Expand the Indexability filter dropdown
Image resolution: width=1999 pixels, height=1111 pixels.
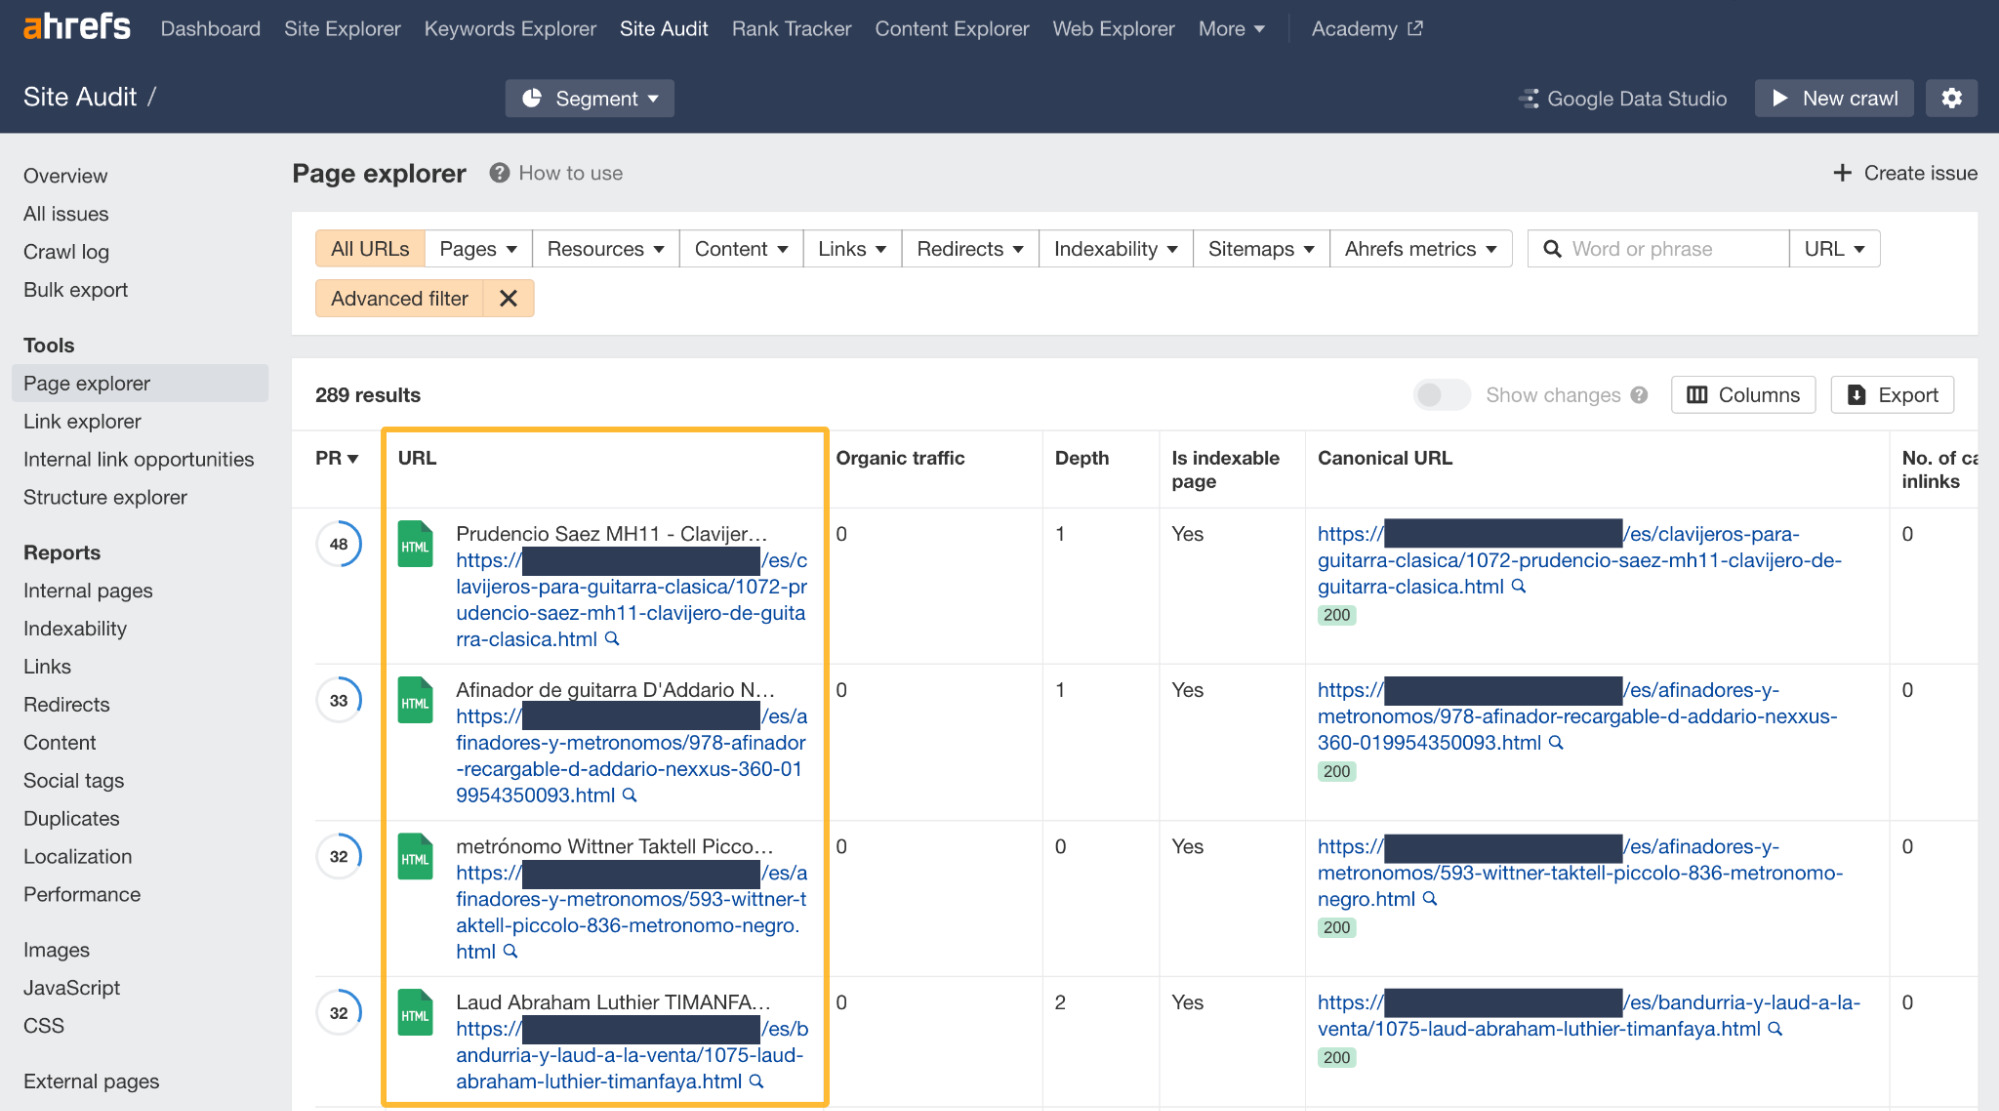(1114, 248)
